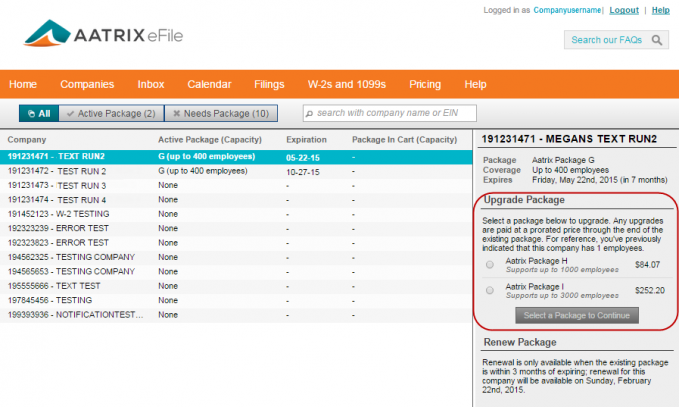Go to the Filings section
The width and height of the screenshot is (679, 407).
pos(269,84)
